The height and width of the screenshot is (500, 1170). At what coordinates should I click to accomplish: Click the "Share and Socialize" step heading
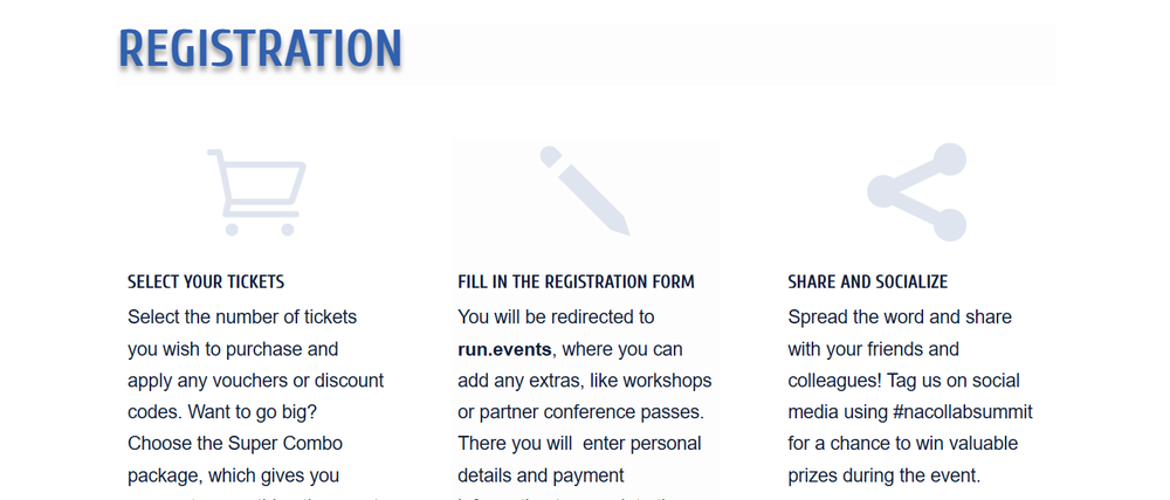click(x=868, y=282)
